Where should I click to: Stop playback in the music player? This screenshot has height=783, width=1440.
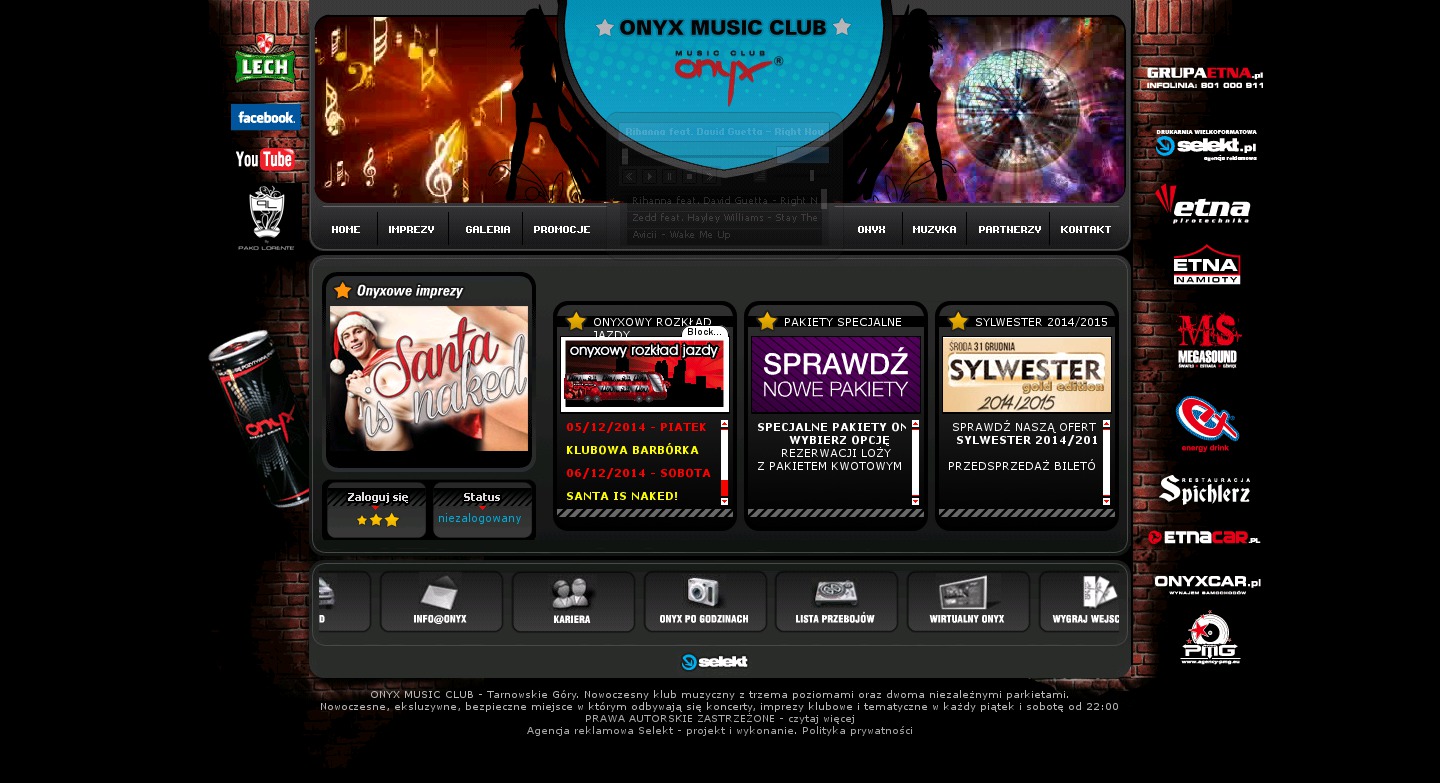pyautogui.click(x=690, y=177)
